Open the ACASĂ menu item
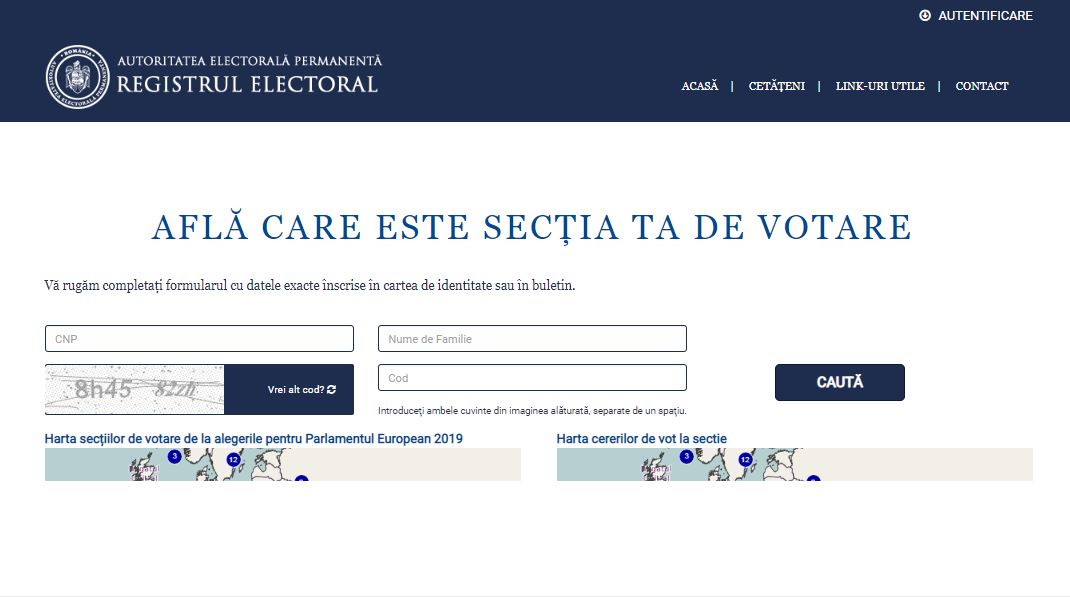The height and width of the screenshot is (597, 1070). click(700, 86)
